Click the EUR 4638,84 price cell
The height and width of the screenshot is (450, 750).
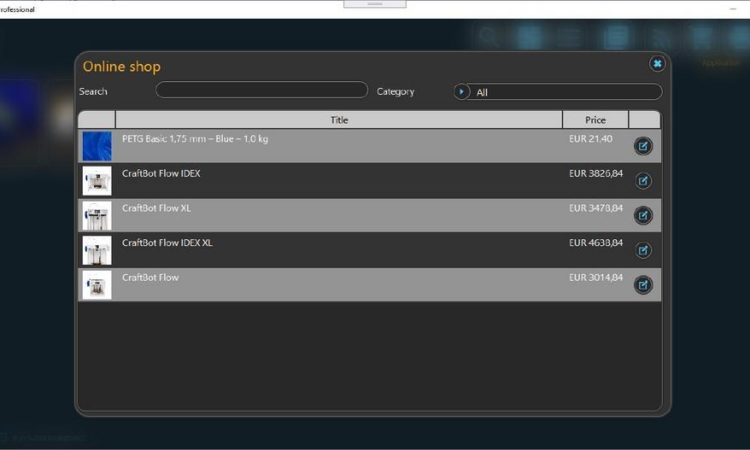point(596,243)
